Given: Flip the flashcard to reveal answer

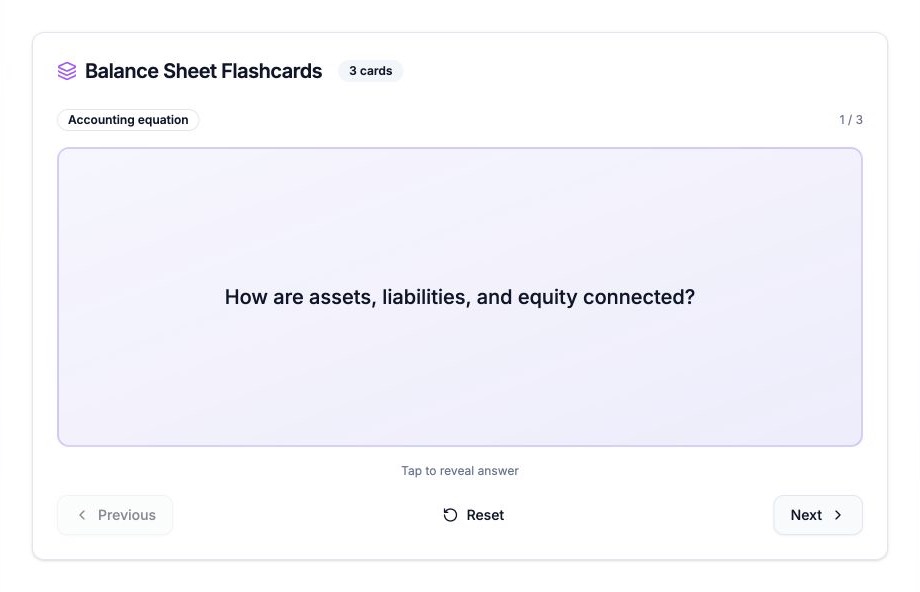Looking at the screenshot, I should tap(460, 297).
